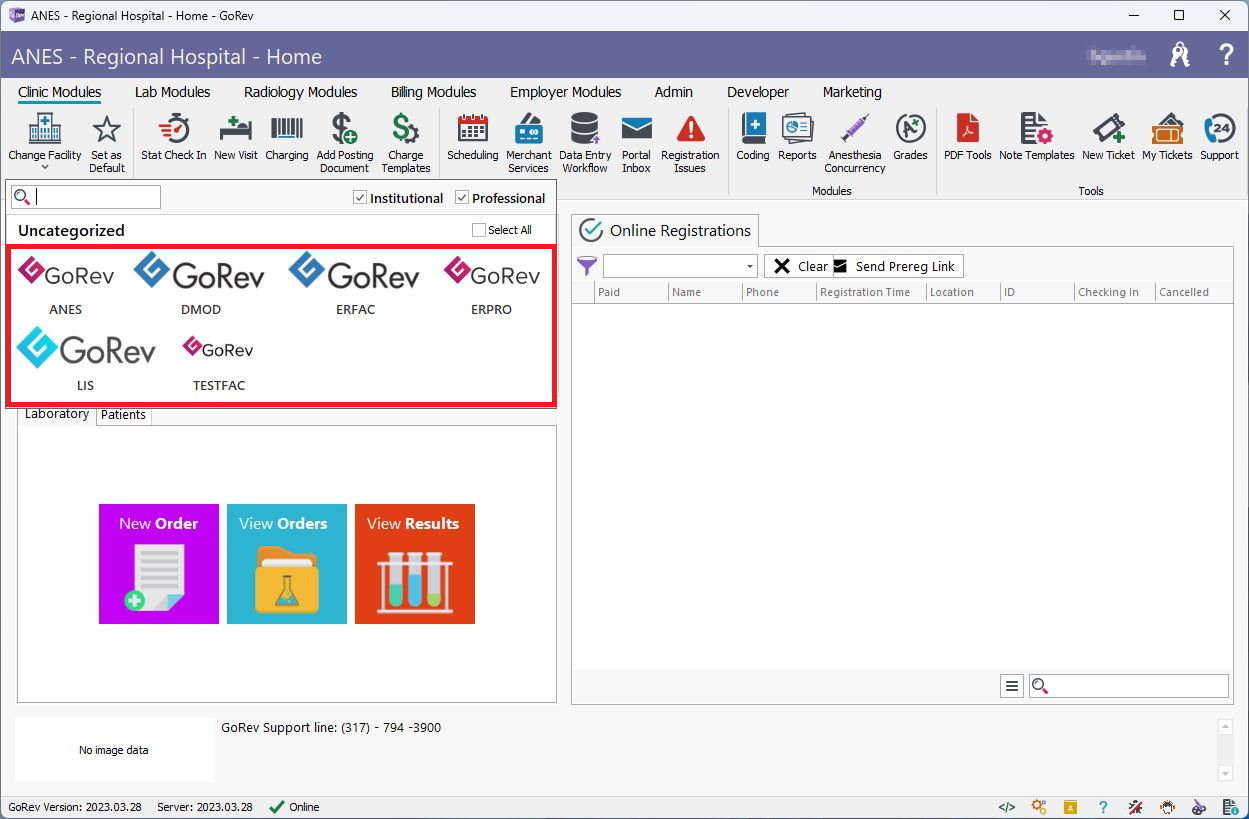
Task: Select the ANES facility
Action: click(66, 286)
